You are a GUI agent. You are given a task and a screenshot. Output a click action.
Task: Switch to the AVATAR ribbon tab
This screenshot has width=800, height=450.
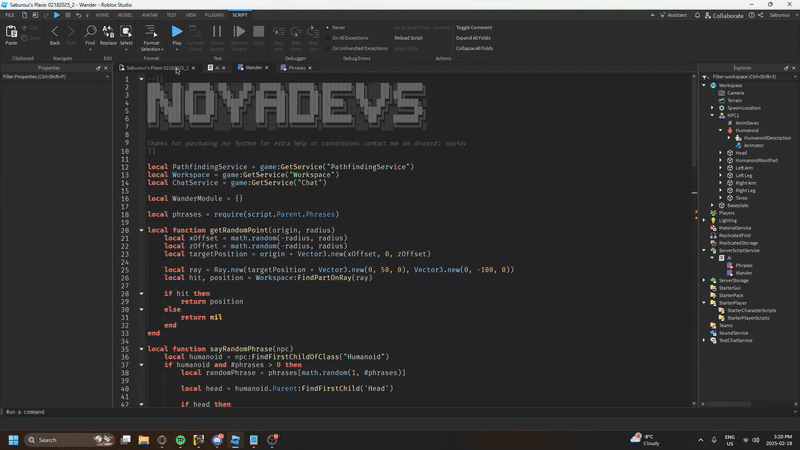149,15
